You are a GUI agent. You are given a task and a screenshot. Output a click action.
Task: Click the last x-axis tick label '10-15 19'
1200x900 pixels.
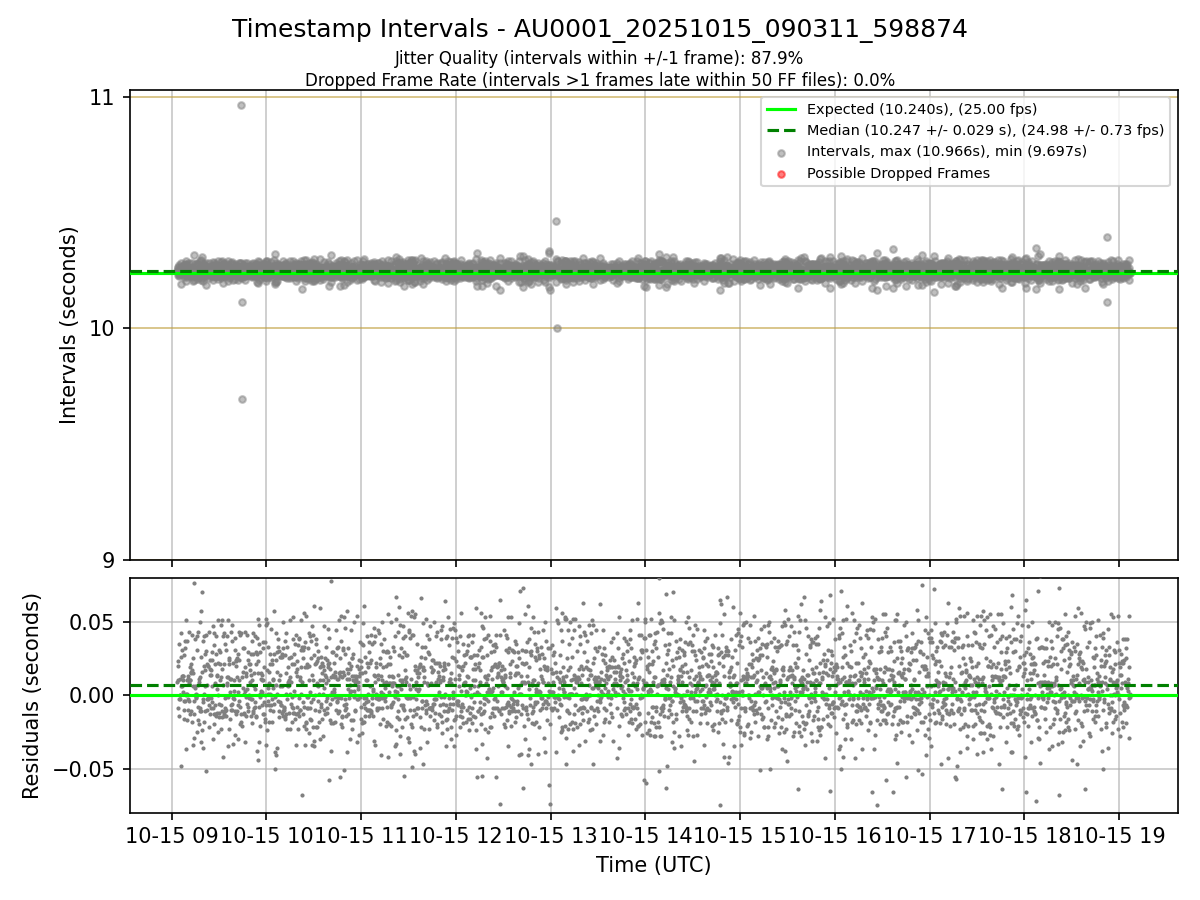coord(1118,835)
